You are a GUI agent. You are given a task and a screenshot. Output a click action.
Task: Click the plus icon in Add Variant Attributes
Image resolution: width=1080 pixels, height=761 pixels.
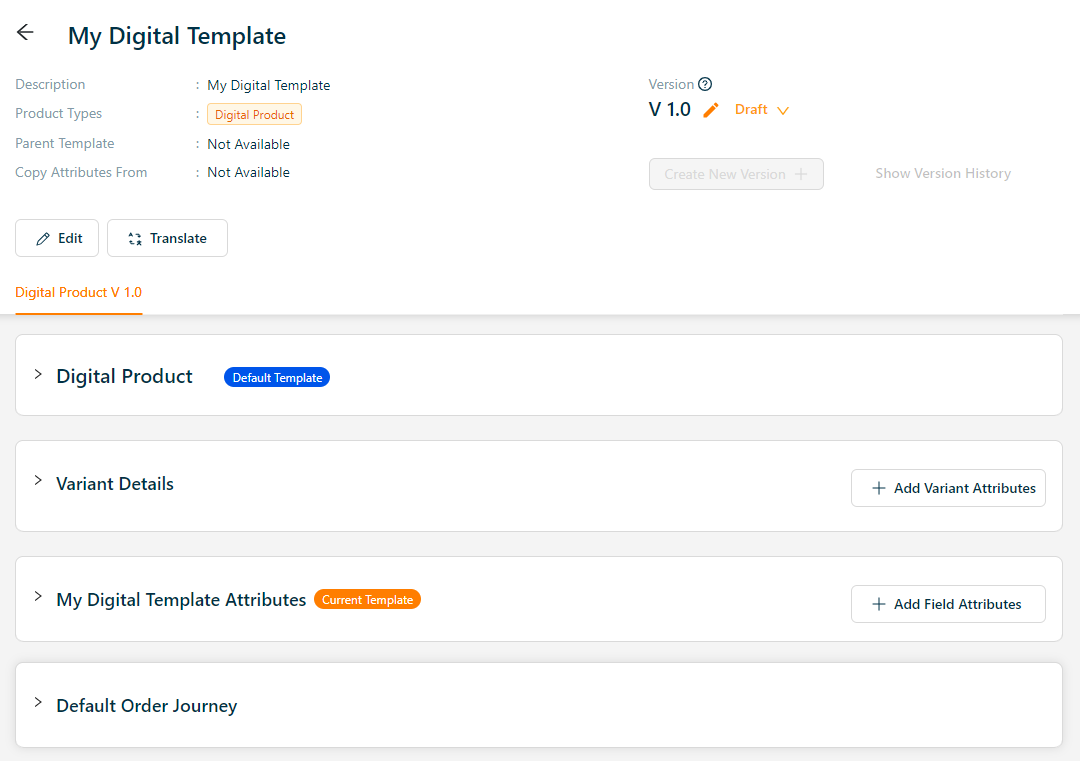click(879, 488)
